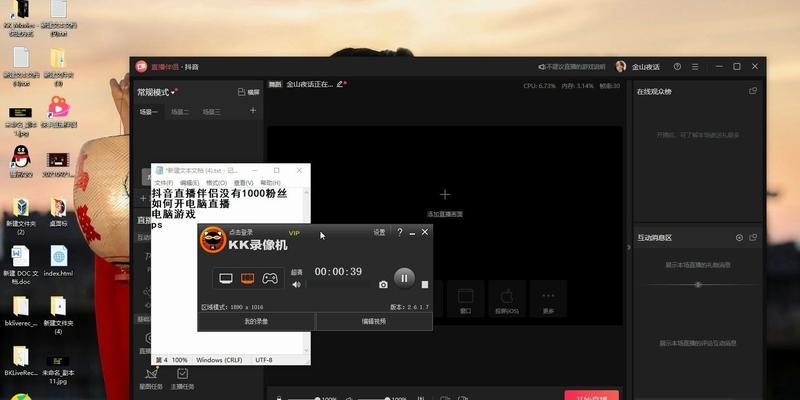Open Notepad 文件(F) menu
The width and height of the screenshot is (800, 400).
click(163, 183)
